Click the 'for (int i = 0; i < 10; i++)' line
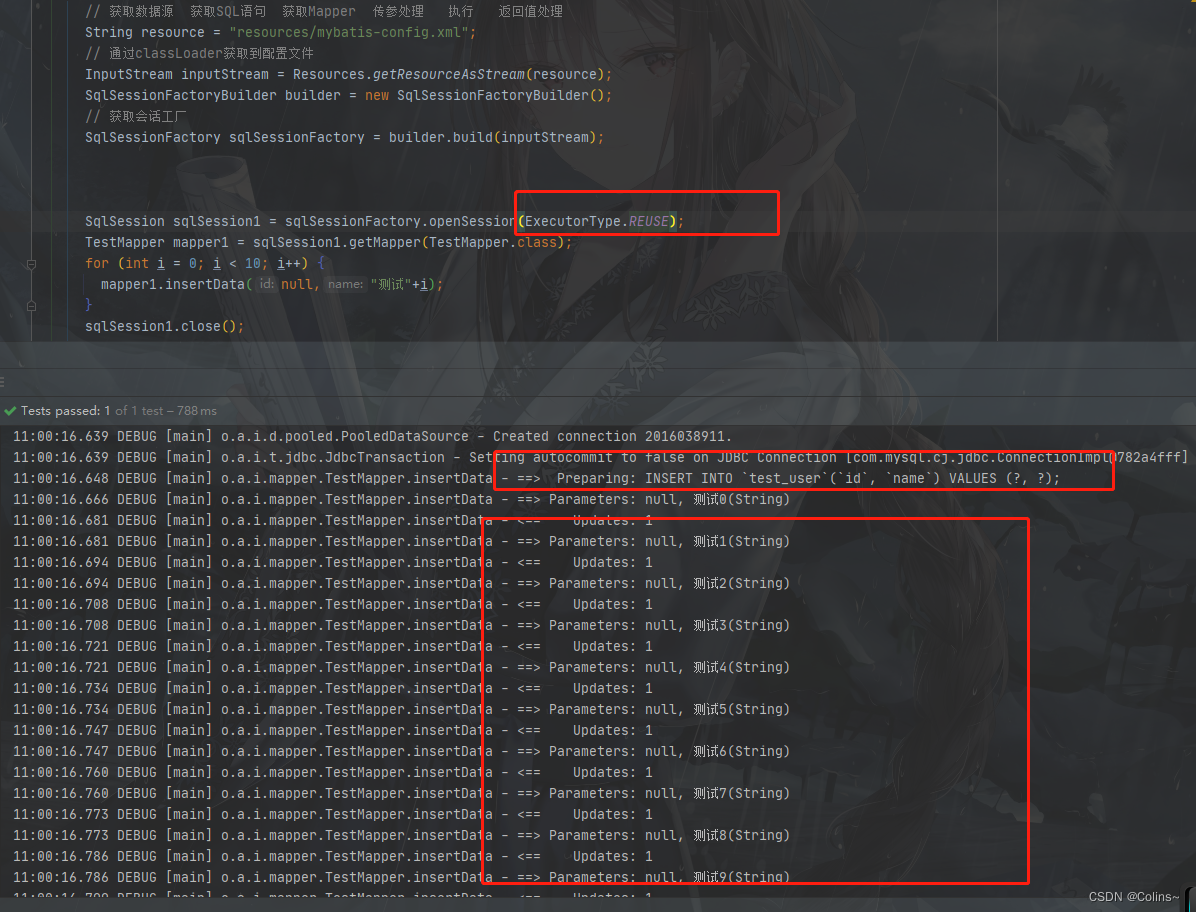Viewport: 1196px width, 912px height. tap(204, 263)
